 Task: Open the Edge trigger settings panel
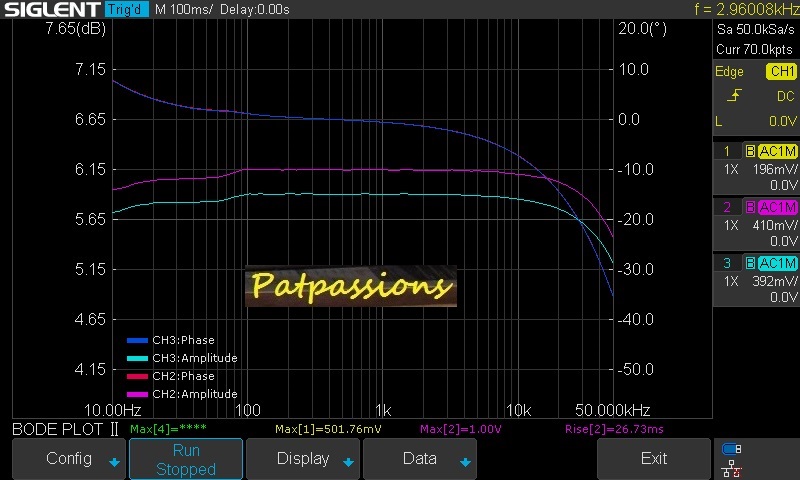729,71
